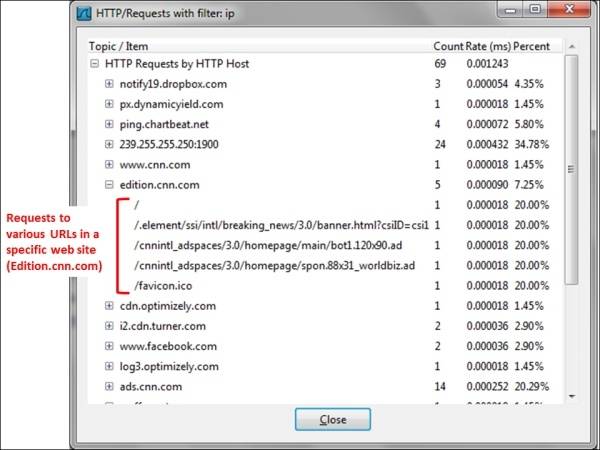
Task: Select the 239.255.255.250:1900 host name
Action: (169, 144)
